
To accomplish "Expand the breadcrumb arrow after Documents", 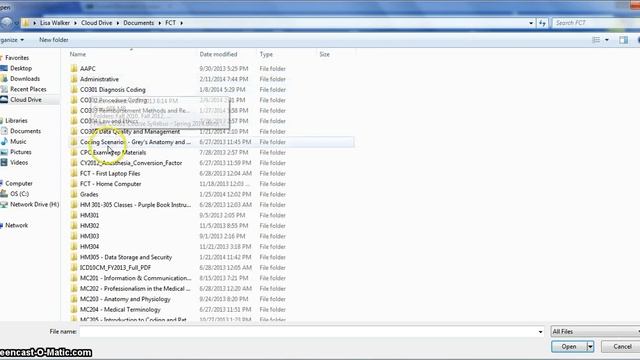I will pos(160,23).
